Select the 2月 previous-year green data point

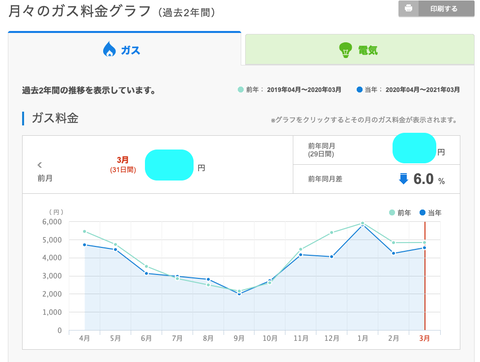click(394, 243)
